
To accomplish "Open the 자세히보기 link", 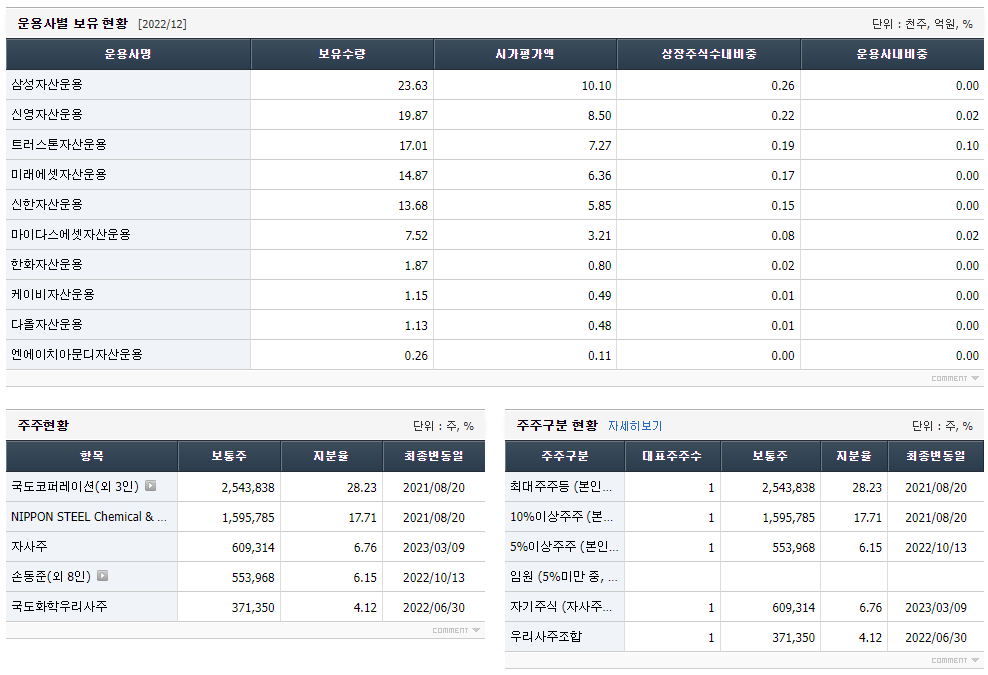I will click(x=635, y=426).
